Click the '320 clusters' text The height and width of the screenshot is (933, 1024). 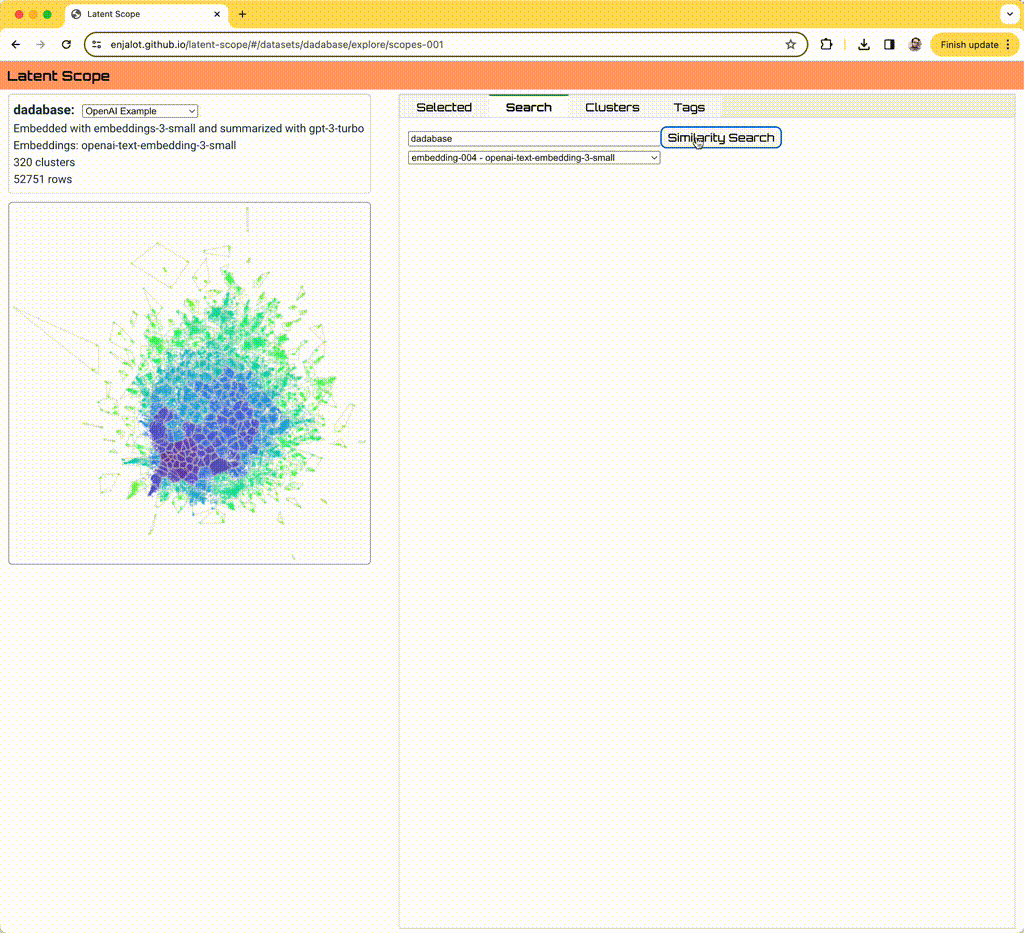click(x=44, y=162)
